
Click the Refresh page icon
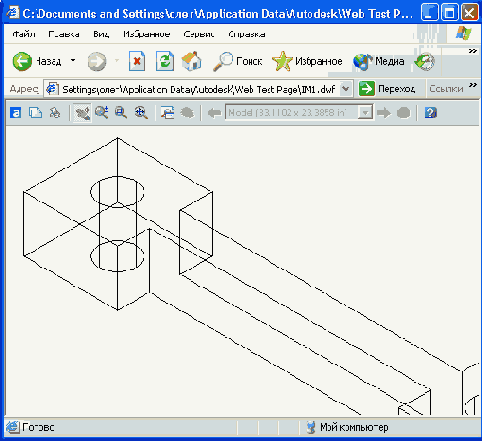pos(165,61)
